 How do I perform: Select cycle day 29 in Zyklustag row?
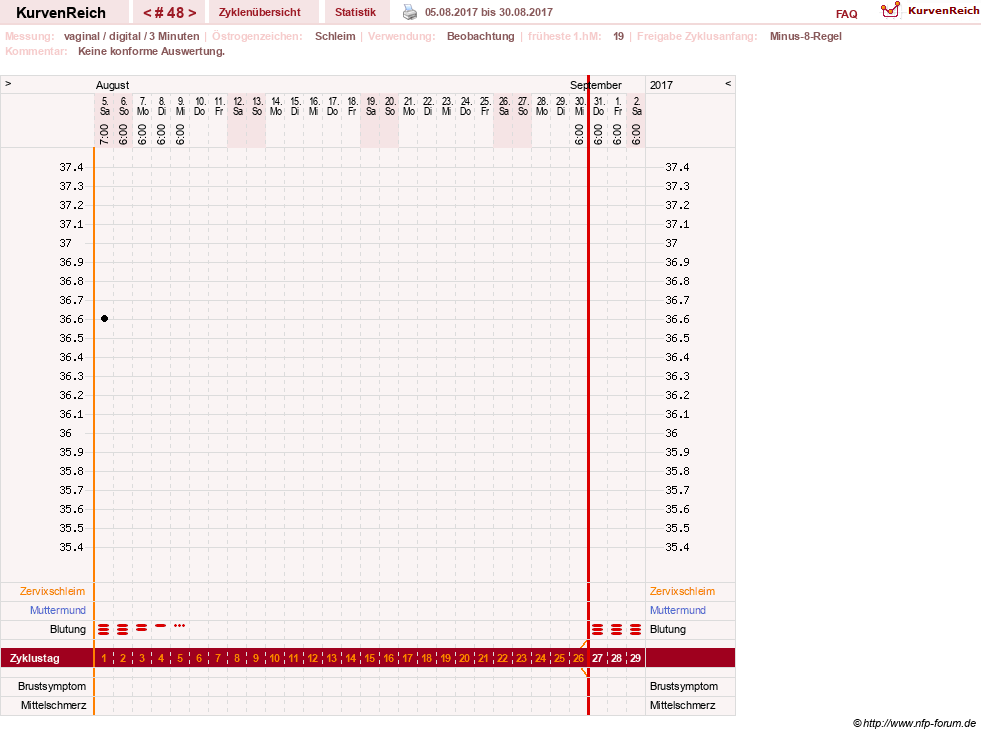636,658
